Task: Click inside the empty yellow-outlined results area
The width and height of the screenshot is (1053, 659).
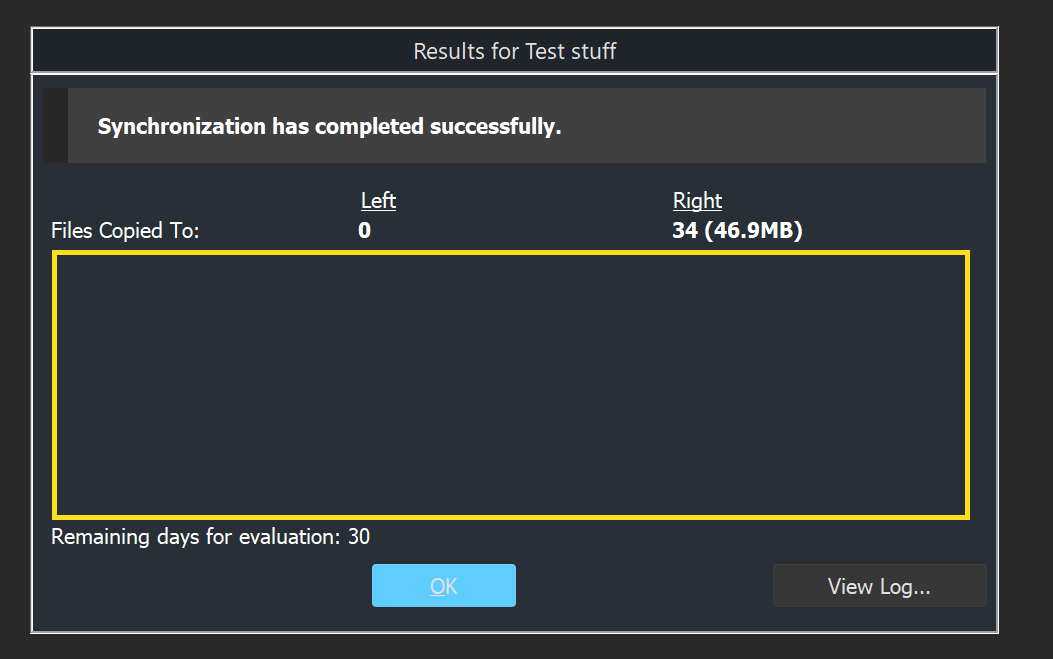Action: [511, 385]
